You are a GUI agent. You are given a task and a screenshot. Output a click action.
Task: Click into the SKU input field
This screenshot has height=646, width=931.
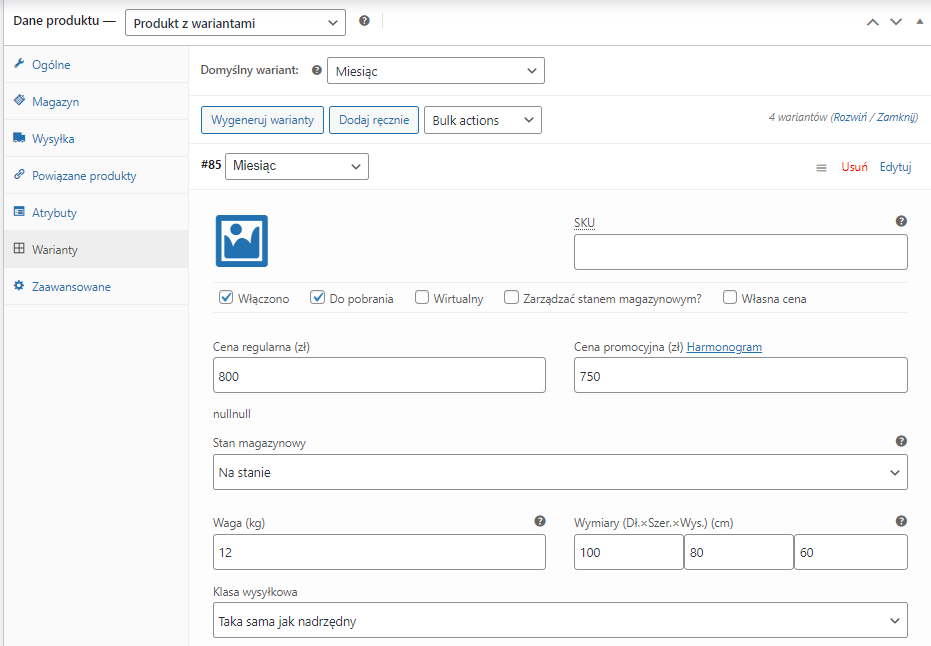tap(740, 252)
